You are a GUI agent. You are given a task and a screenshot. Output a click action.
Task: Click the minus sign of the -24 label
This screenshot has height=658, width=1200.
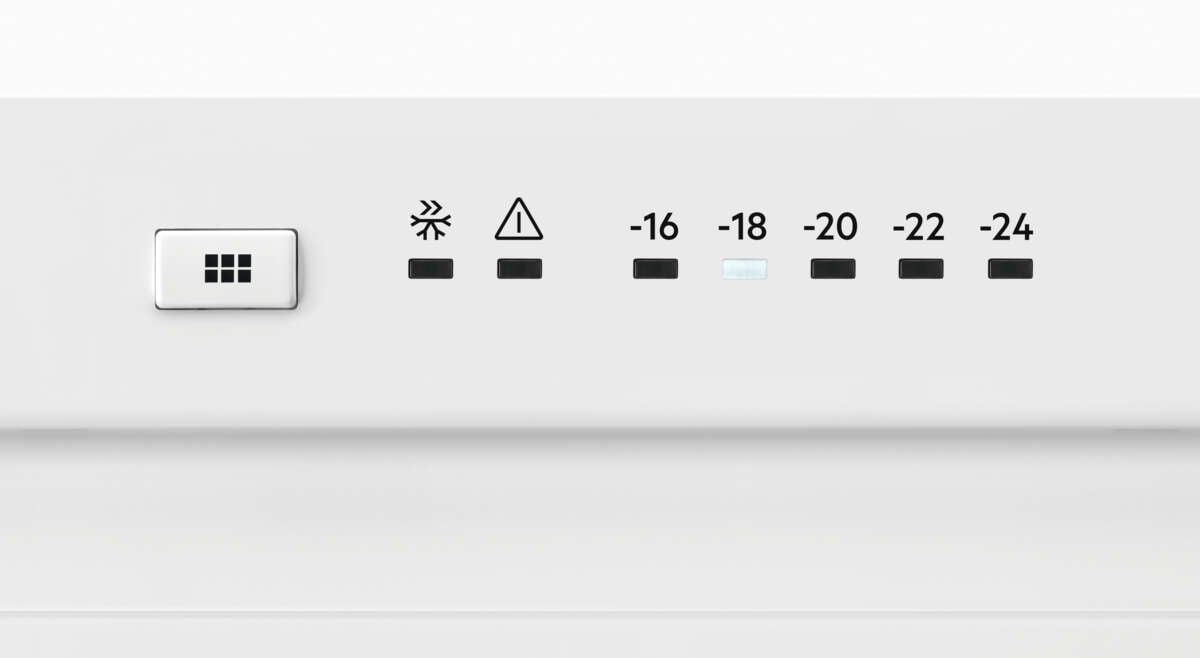click(986, 230)
